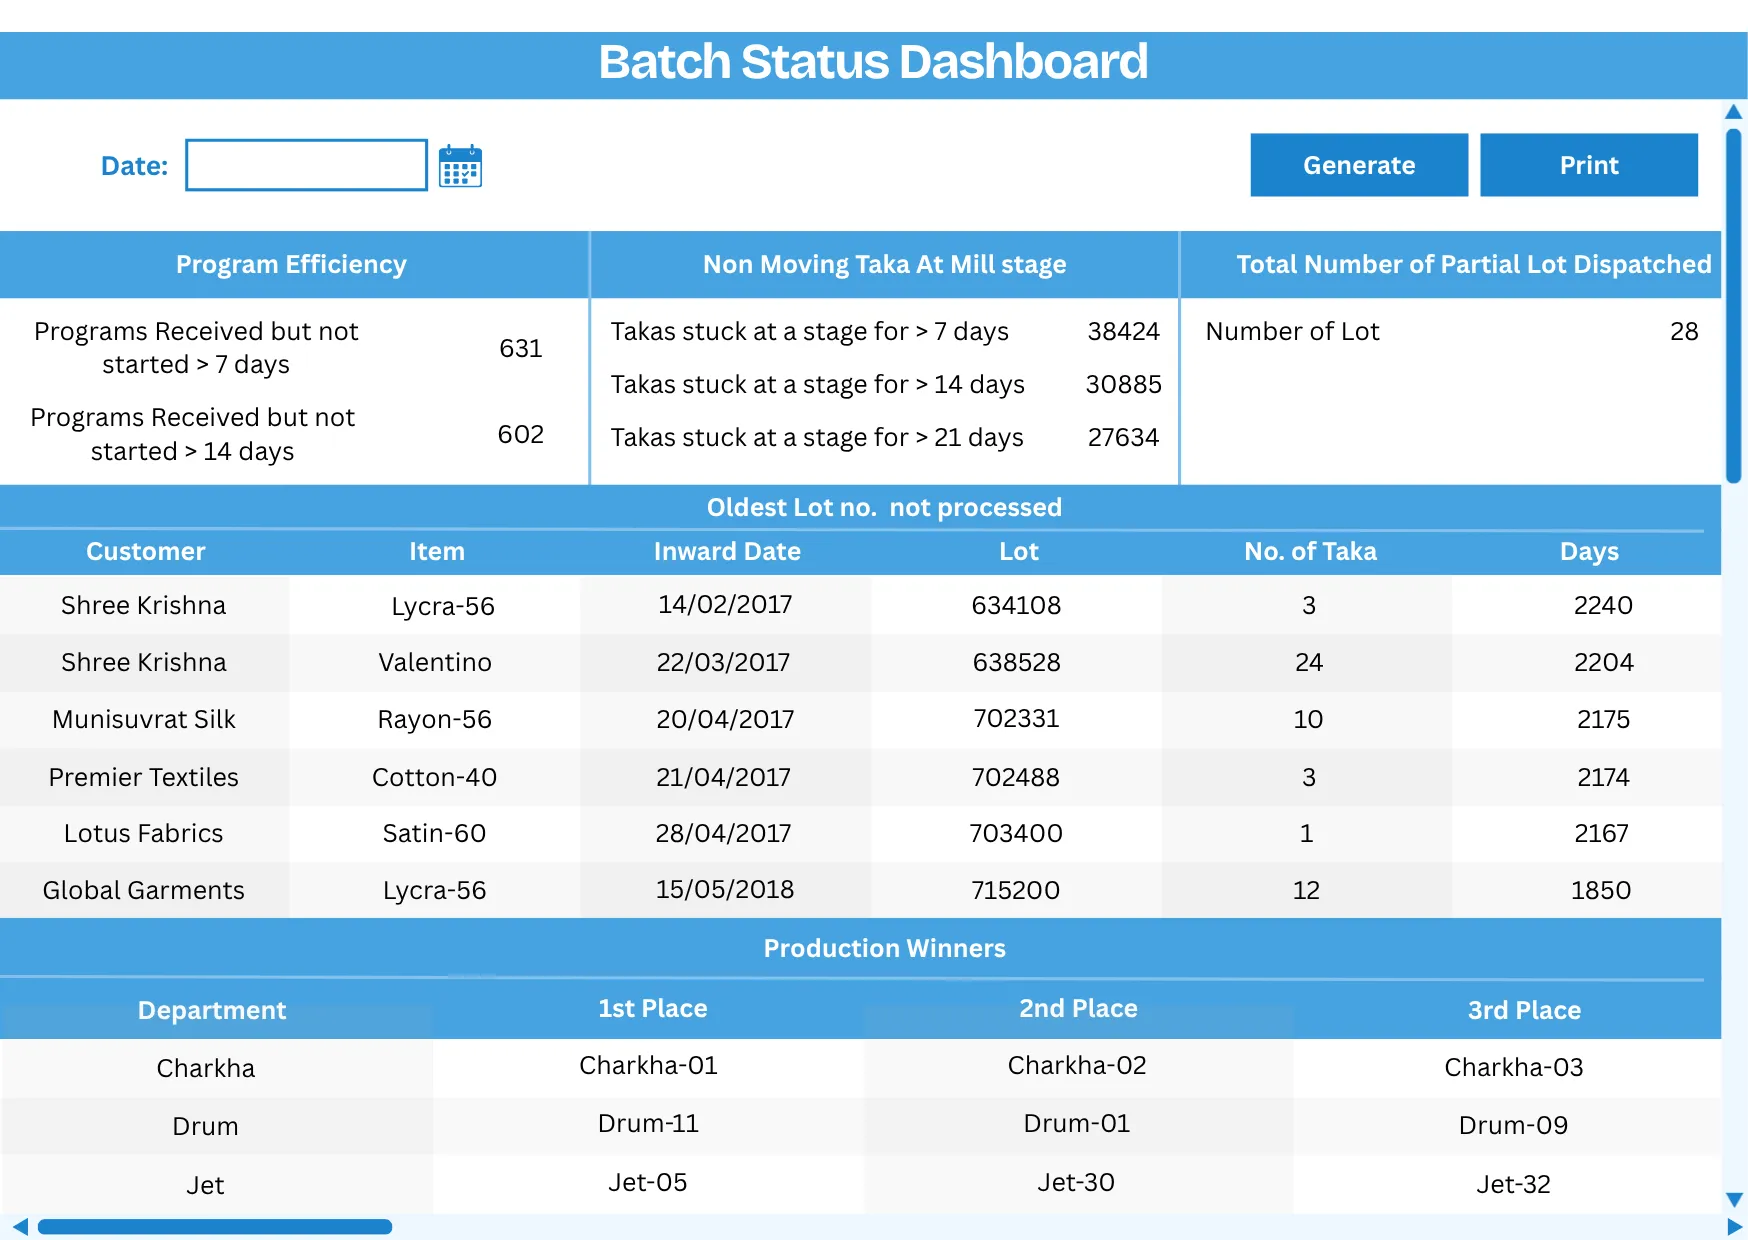Select the Department column header
1748x1240 pixels.
click(x=212, y=1010)
